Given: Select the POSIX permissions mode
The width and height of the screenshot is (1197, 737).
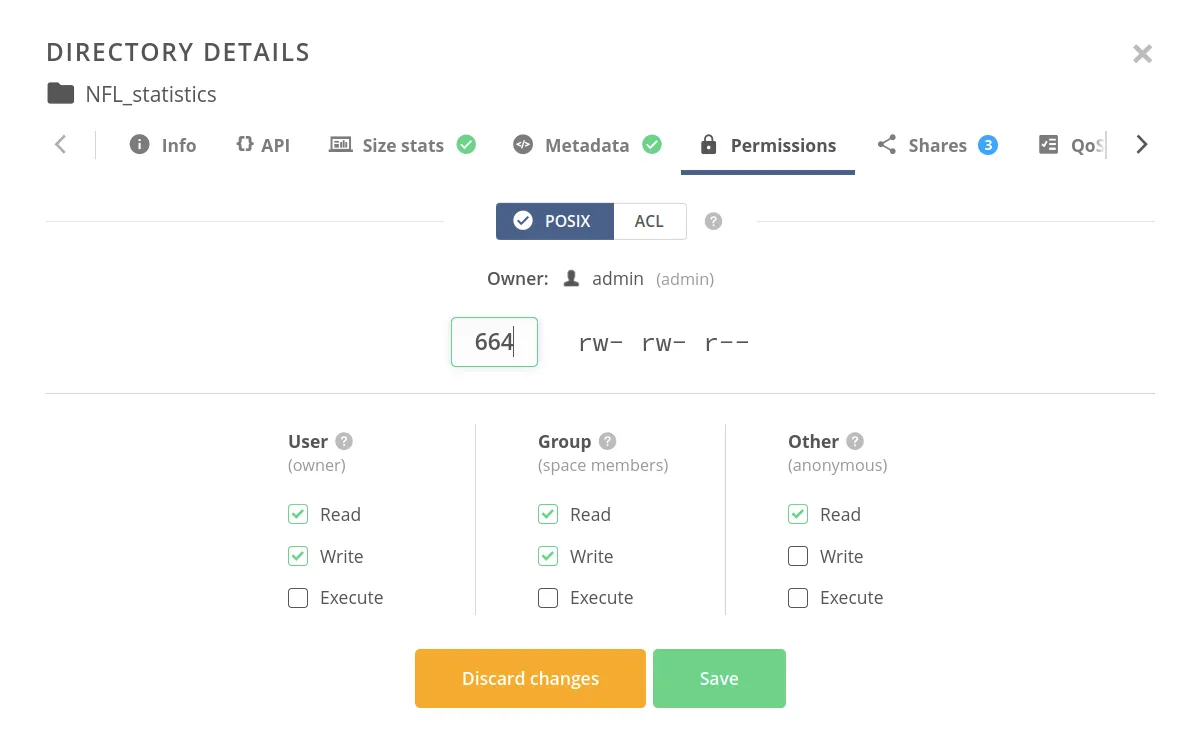Looking at the screenshot, I should pos(555,221).
